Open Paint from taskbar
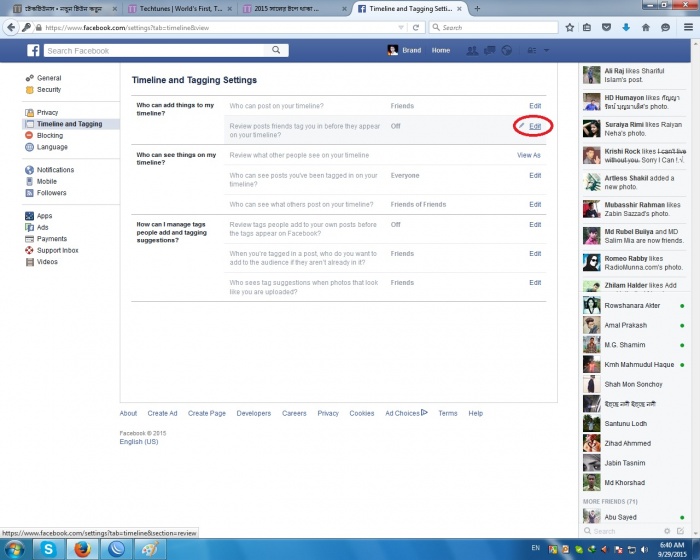 (150, 549)
